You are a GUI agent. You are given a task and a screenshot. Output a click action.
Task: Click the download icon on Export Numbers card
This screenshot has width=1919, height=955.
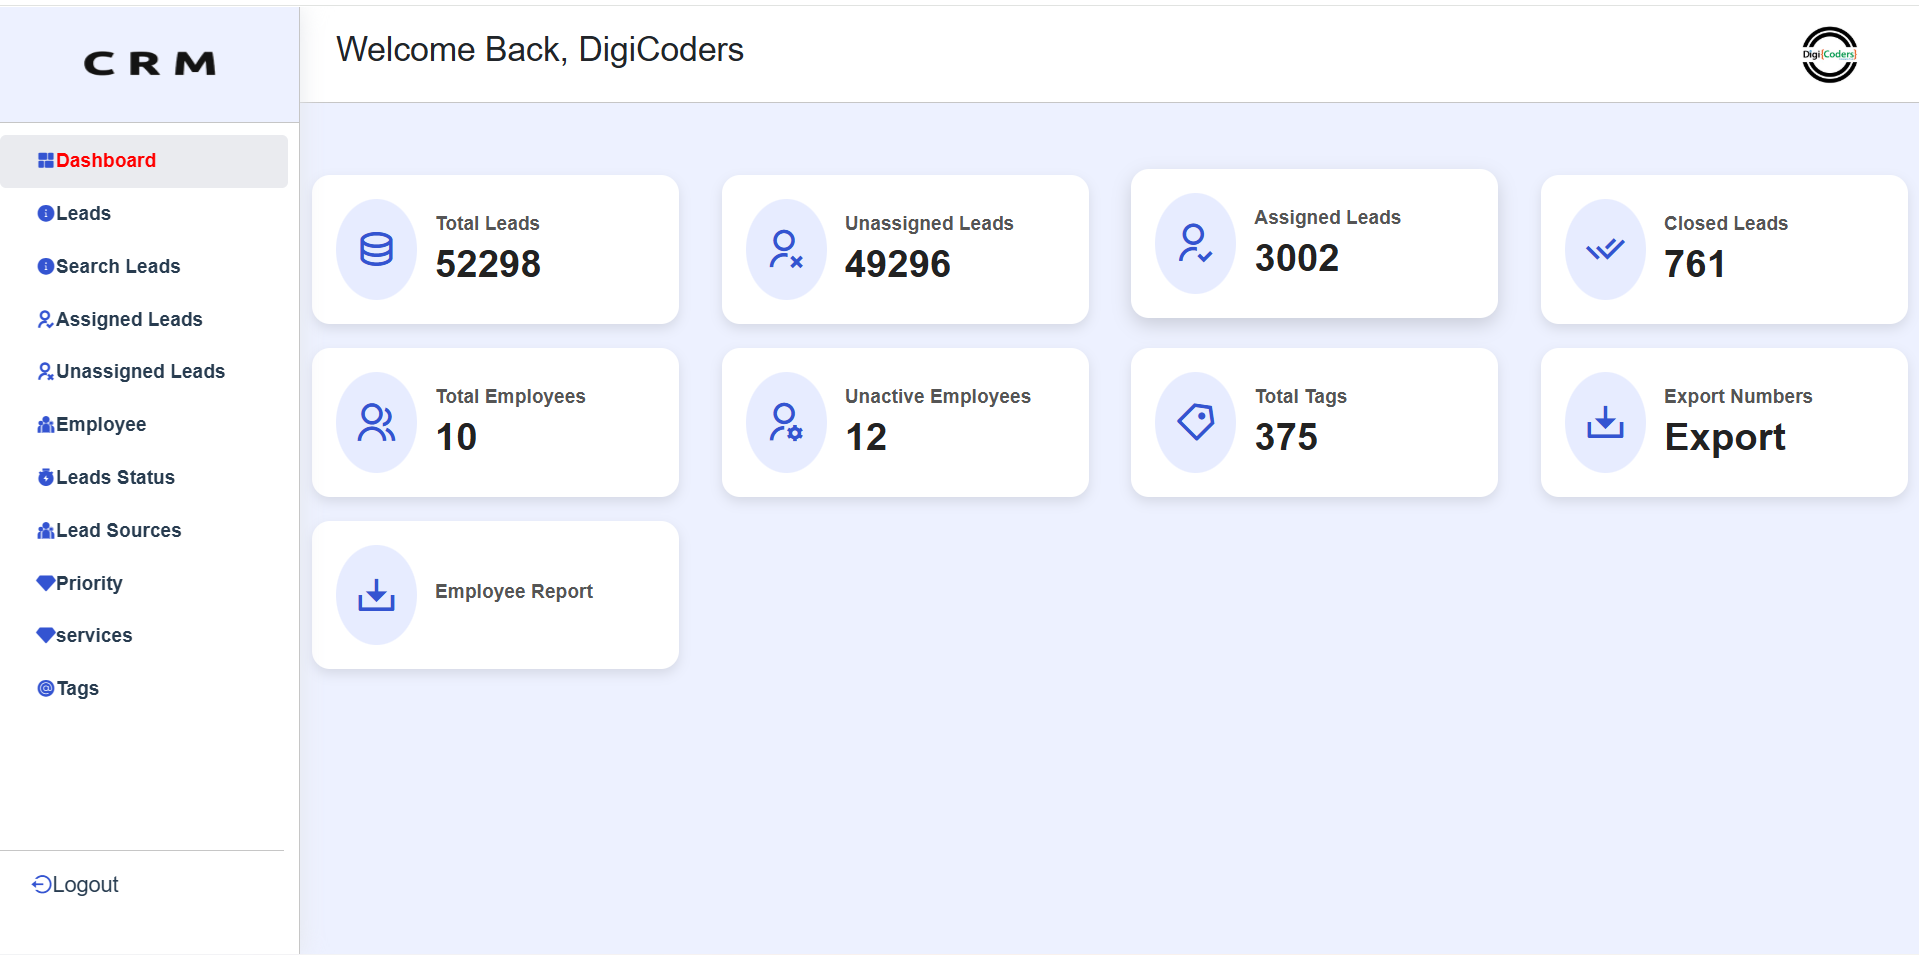(x=1605, y=422)
